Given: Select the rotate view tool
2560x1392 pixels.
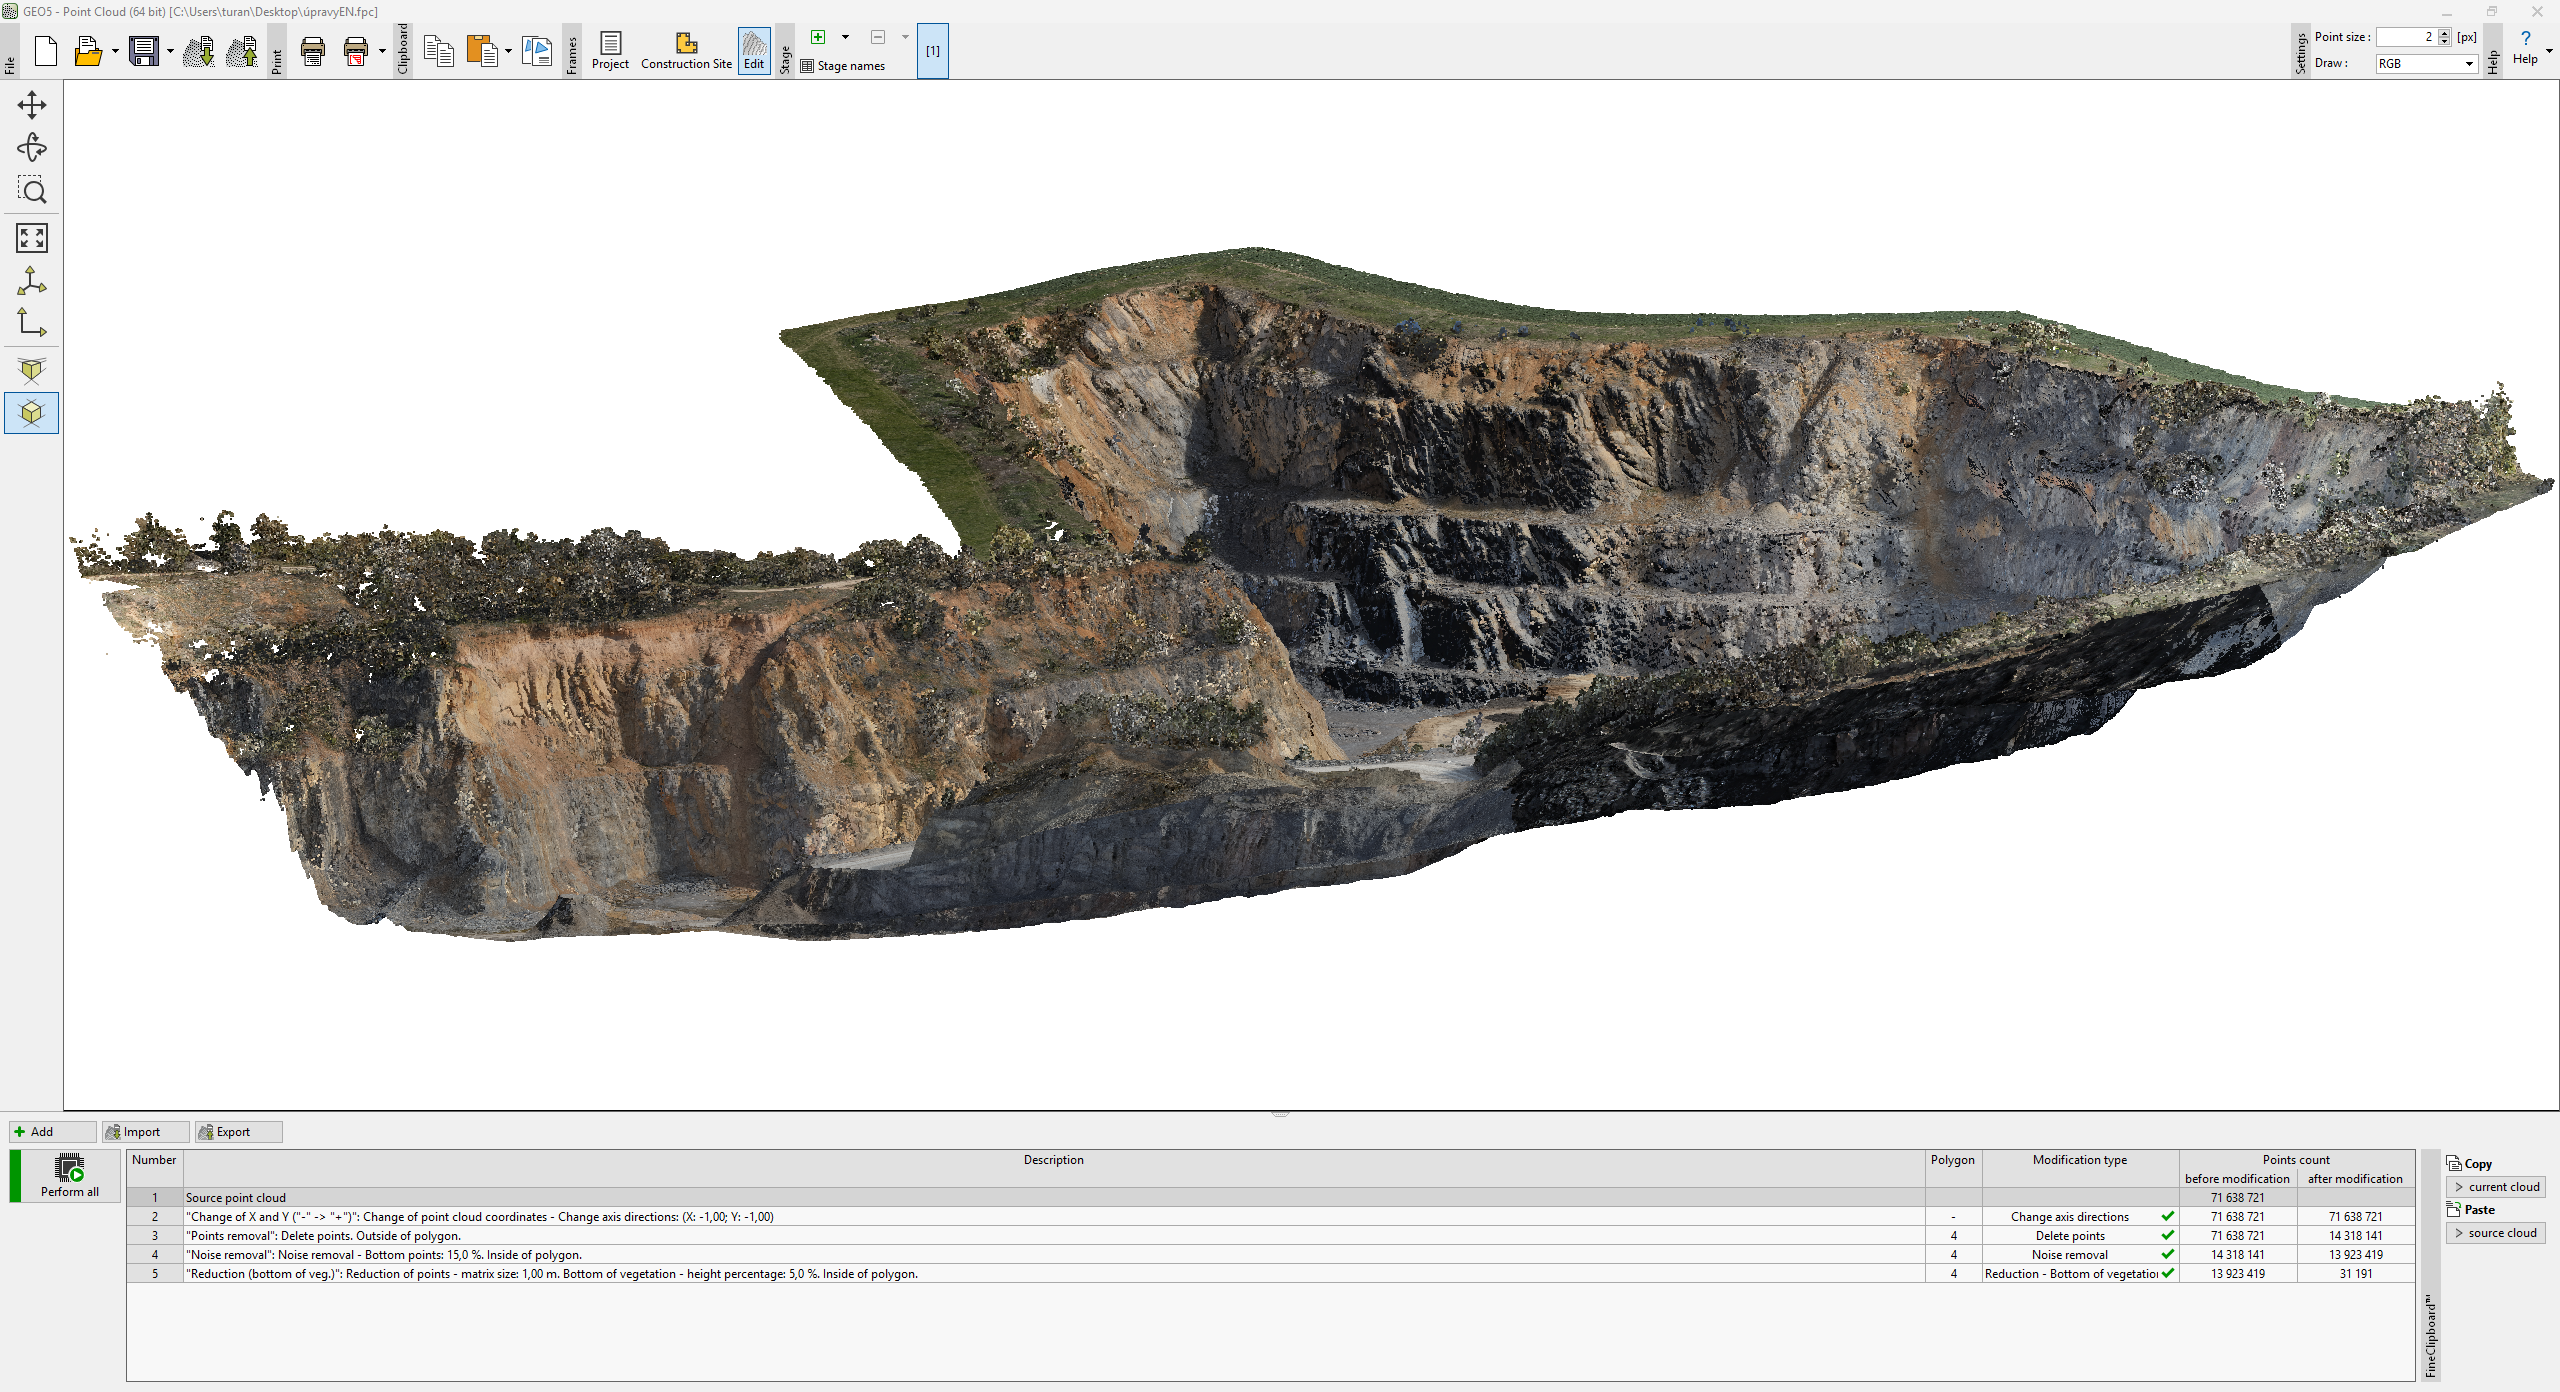Looking at the screenshot, I should (32, 148).
